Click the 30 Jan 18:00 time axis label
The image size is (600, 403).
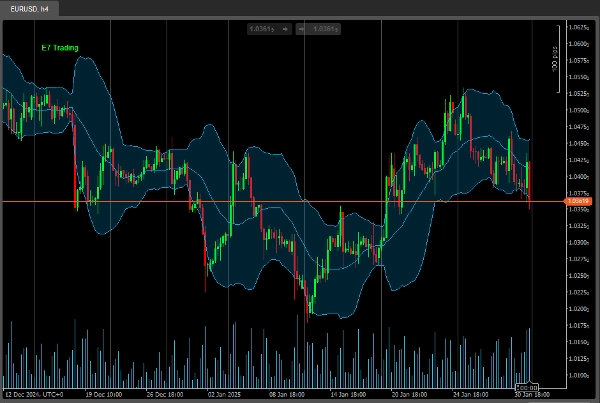[x=532, y=394]
